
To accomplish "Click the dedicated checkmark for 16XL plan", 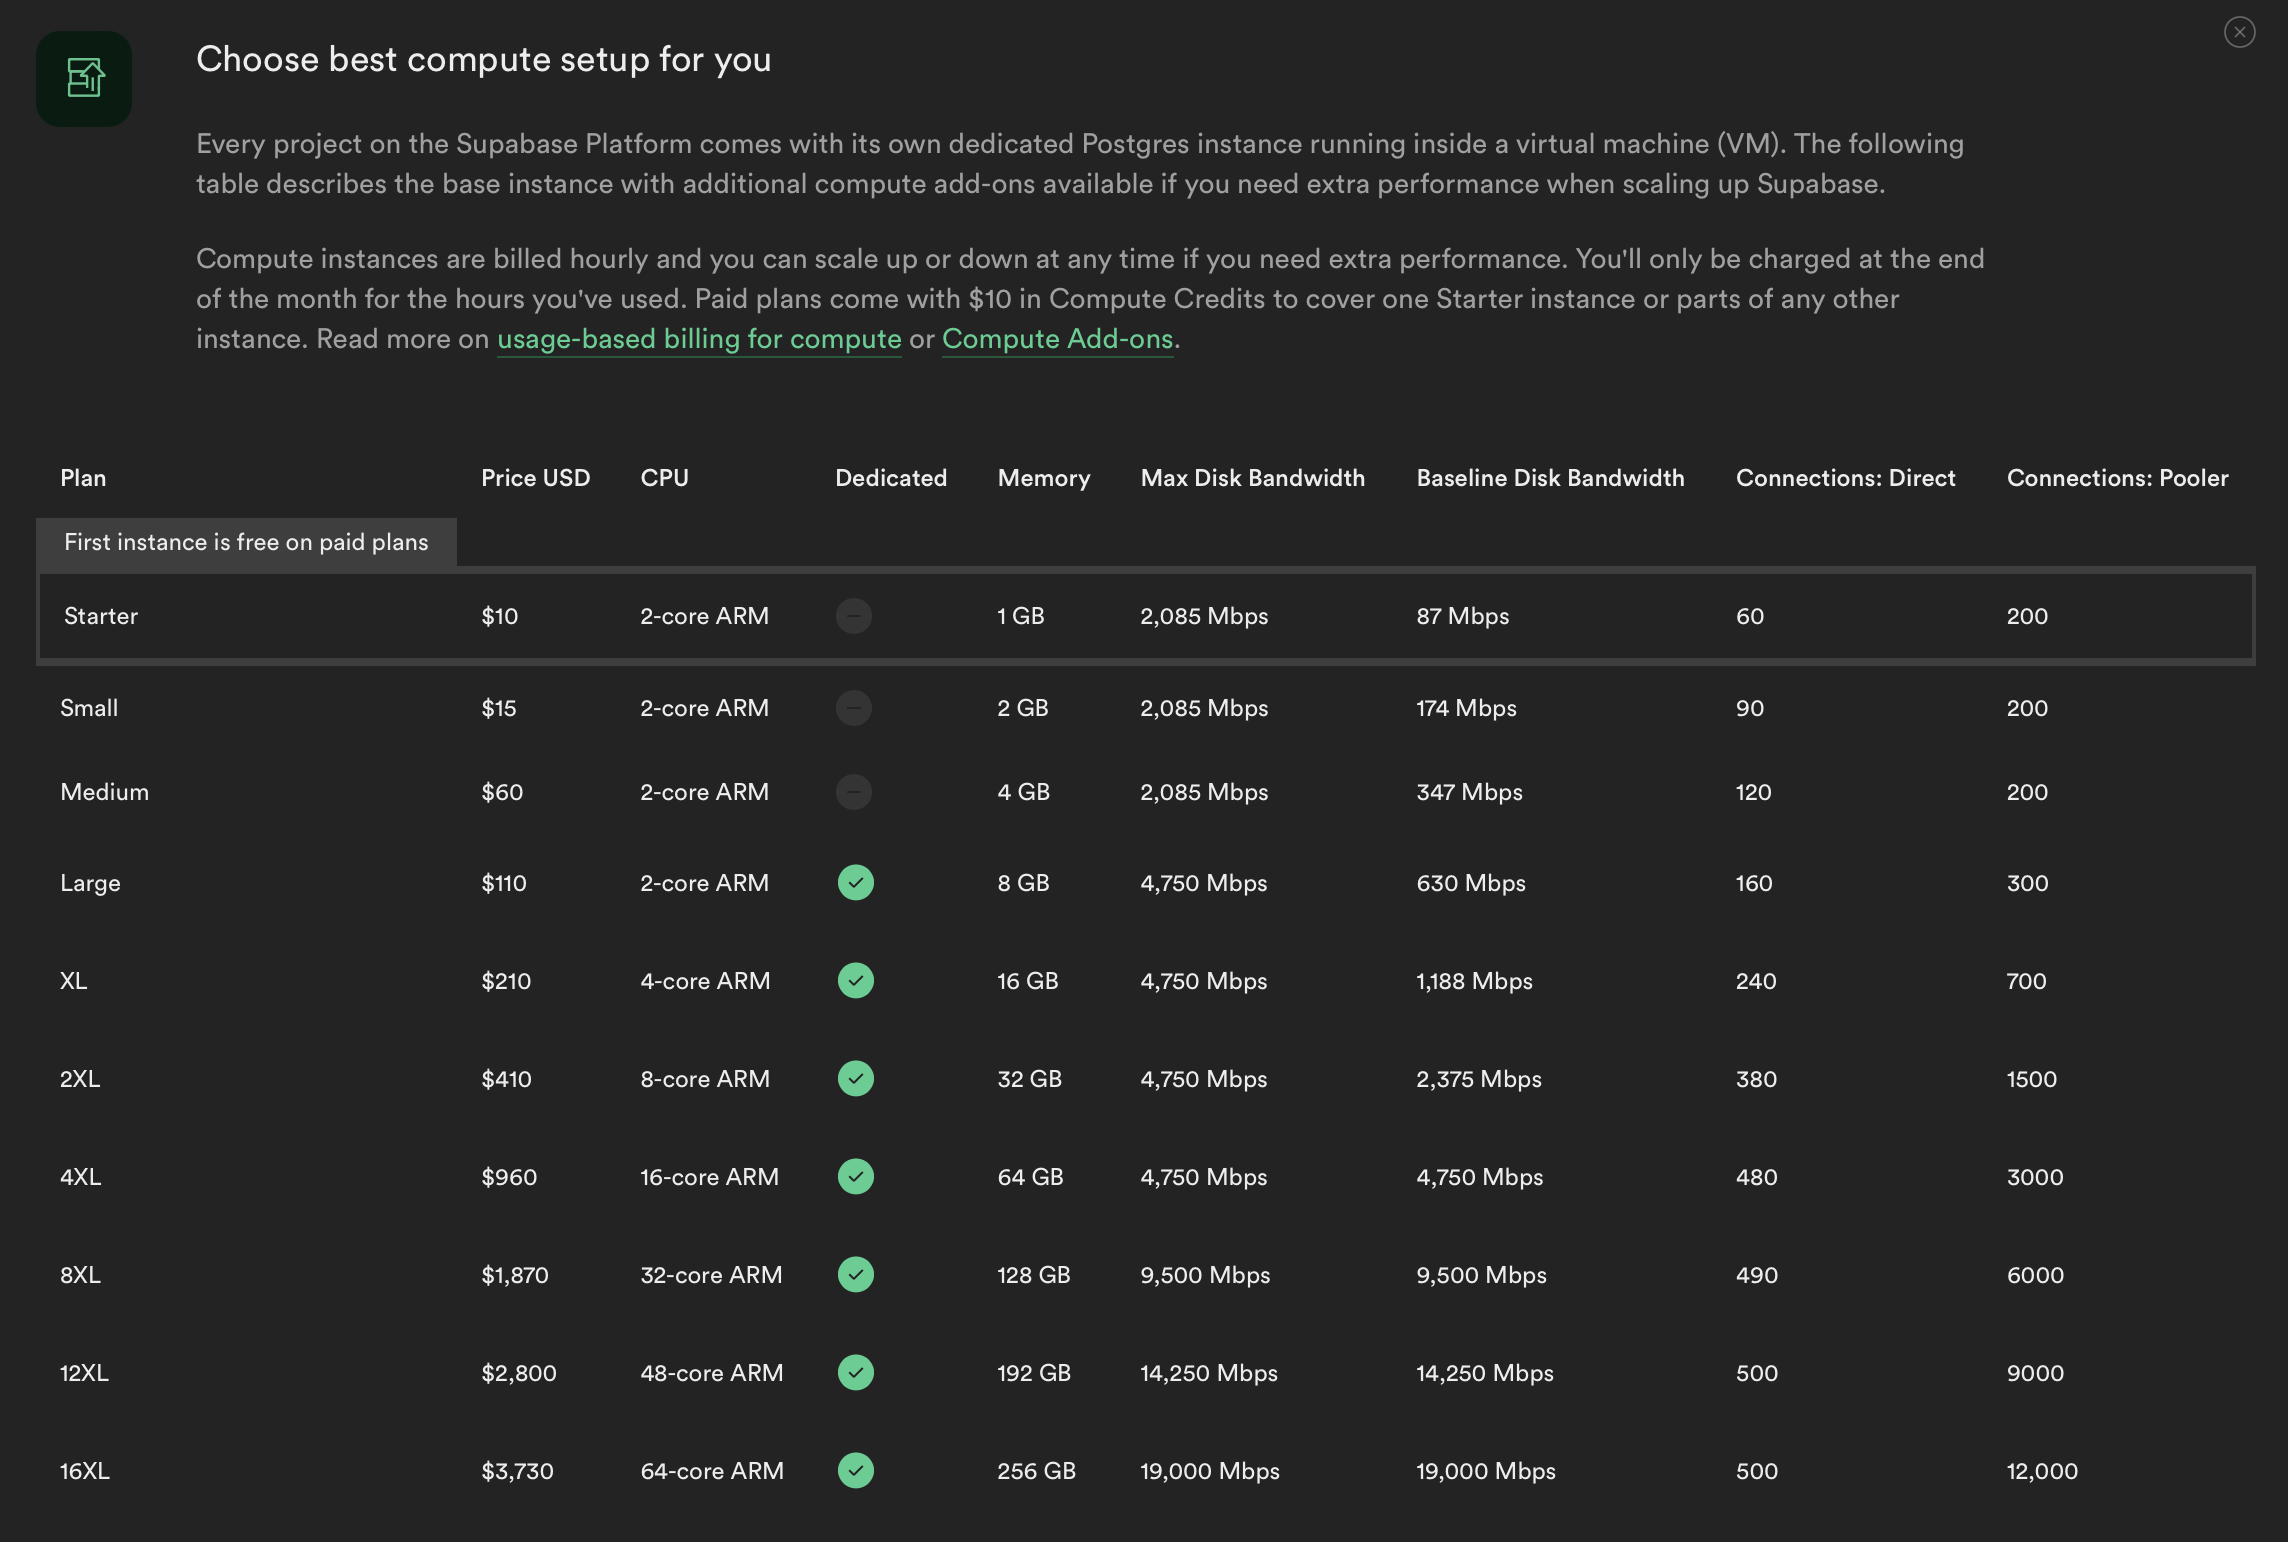I will point(855,1471).
